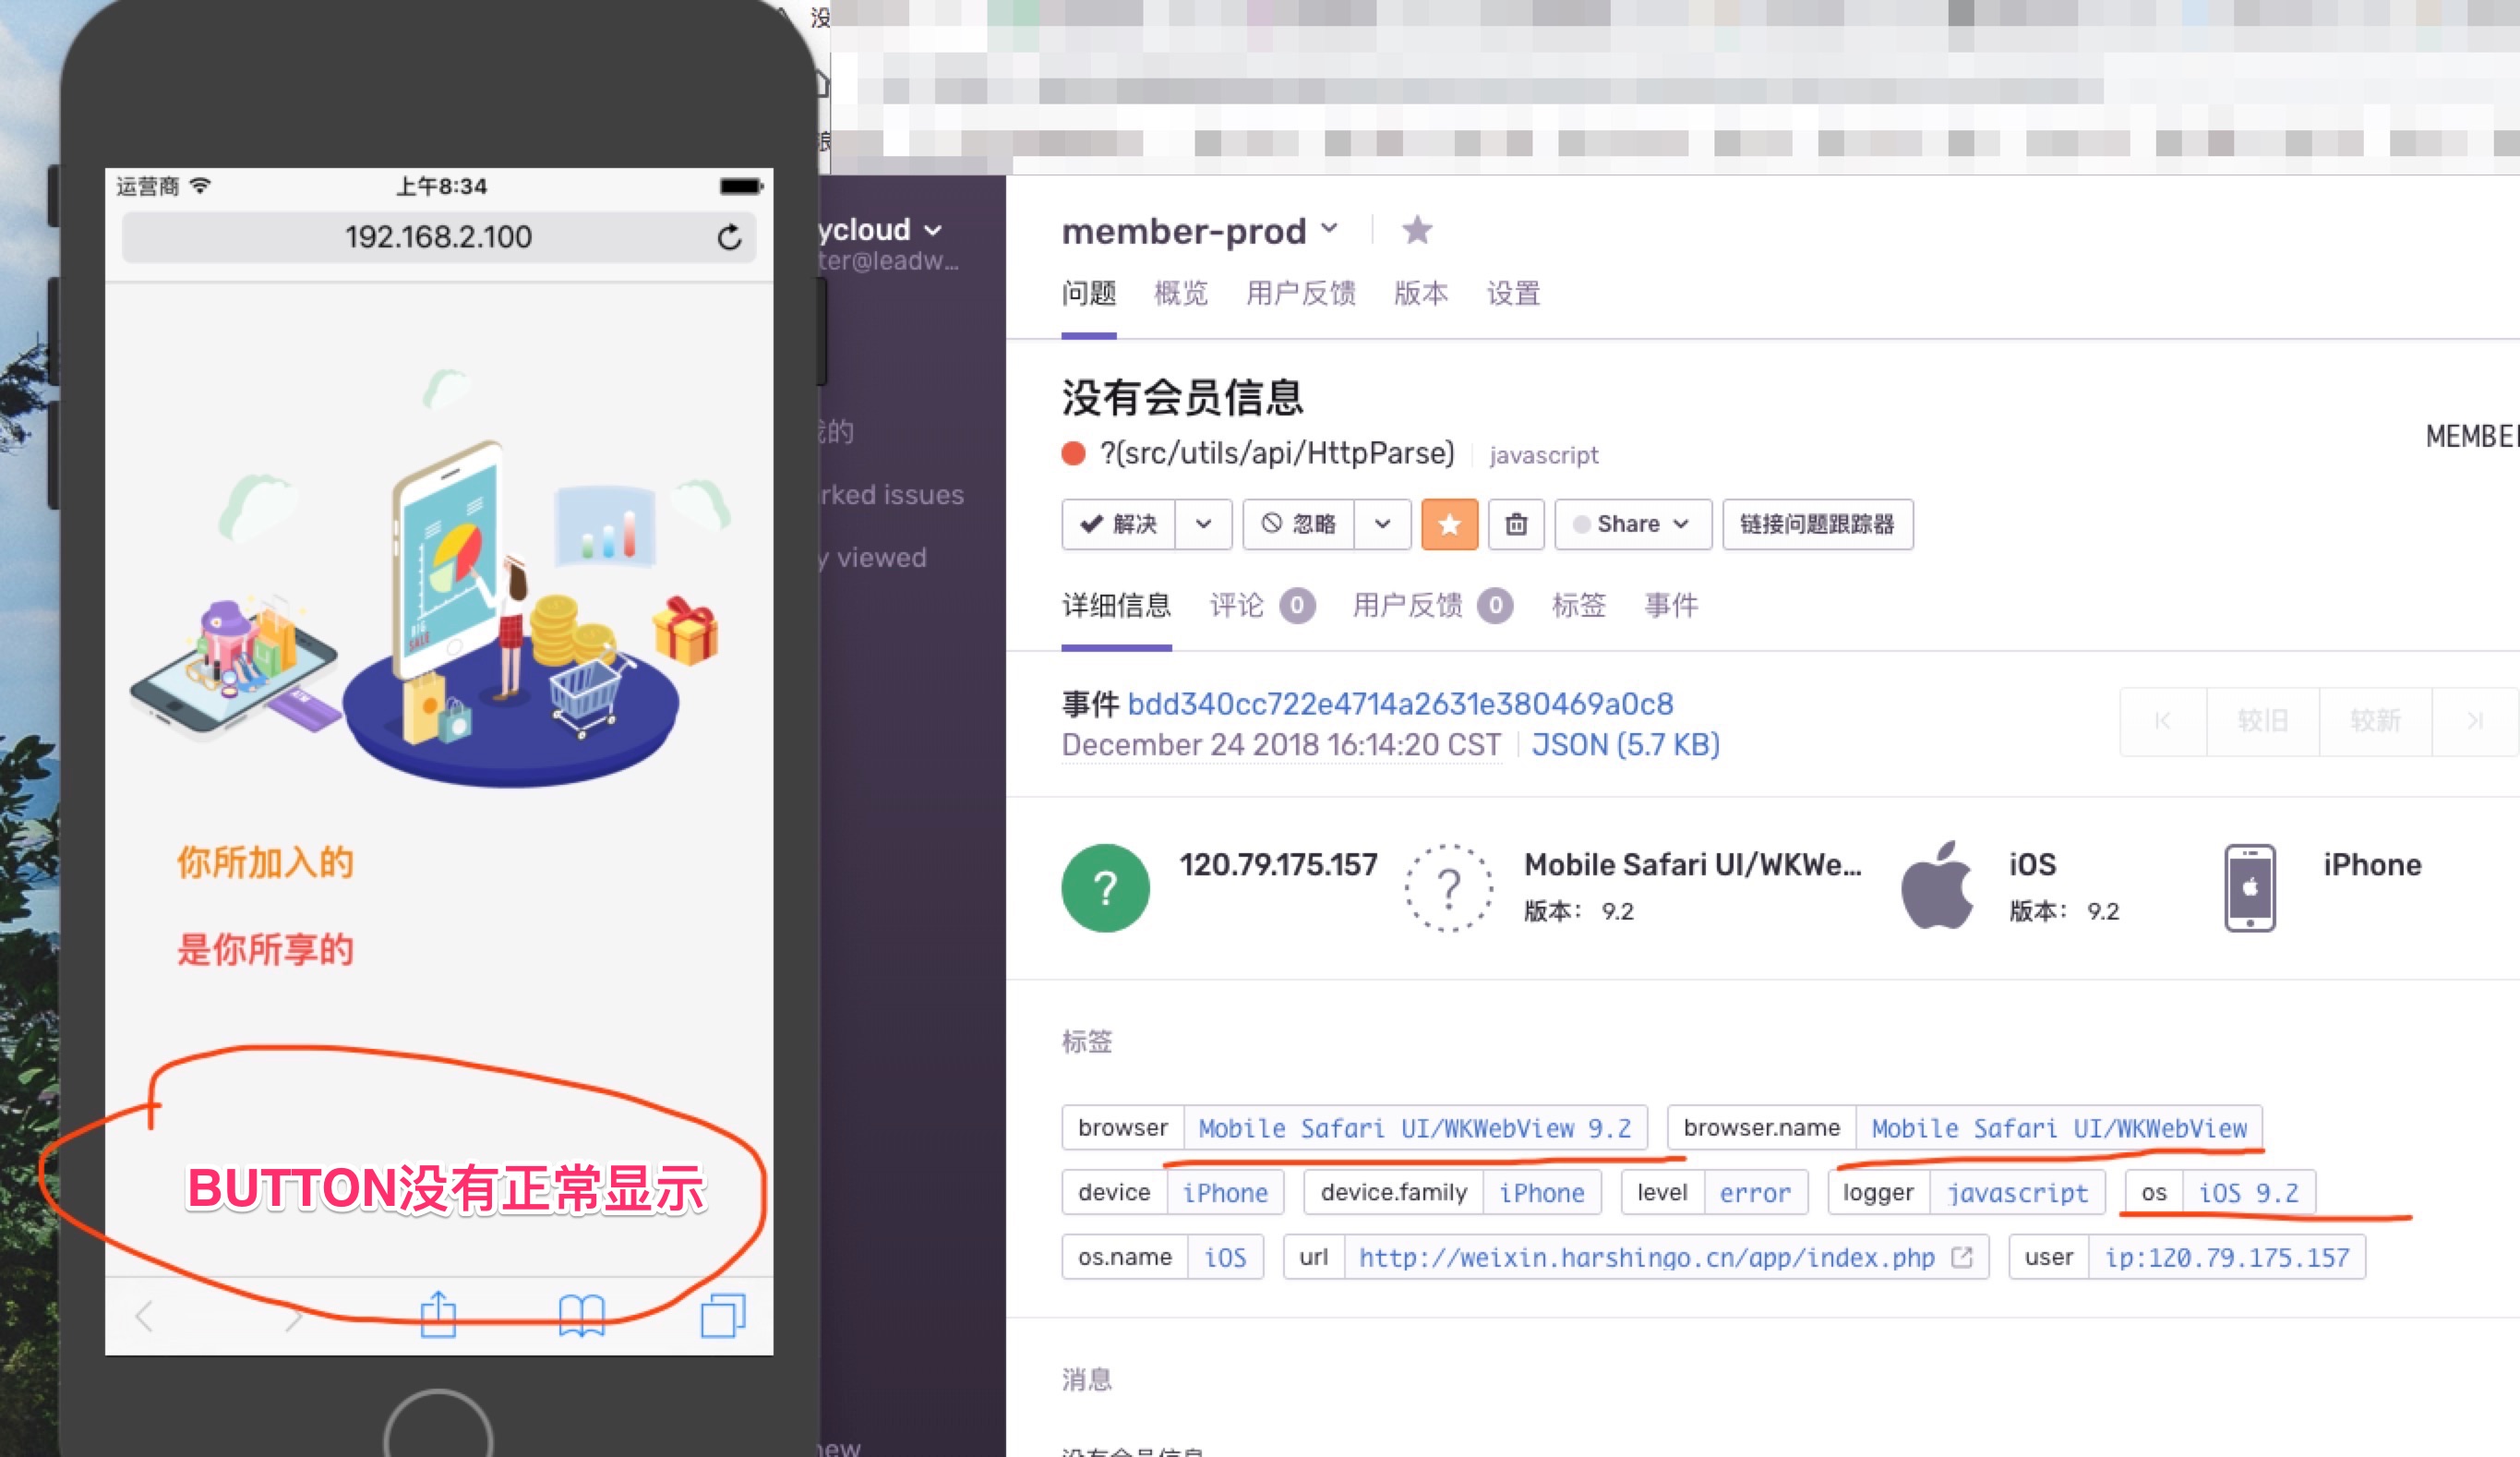Expand the 解决 dropdown arrow

click(x=1203, y=524)
